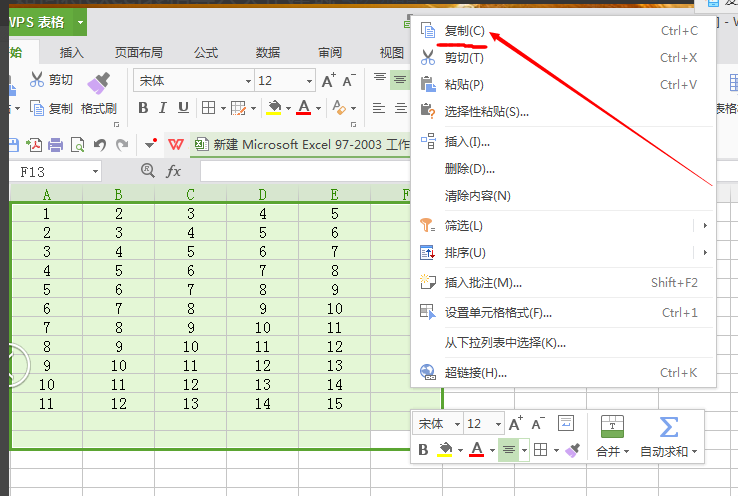Switch to the 视图 ribbon tab
Viewport: 738px width, 496px height.
coord(392,52)
